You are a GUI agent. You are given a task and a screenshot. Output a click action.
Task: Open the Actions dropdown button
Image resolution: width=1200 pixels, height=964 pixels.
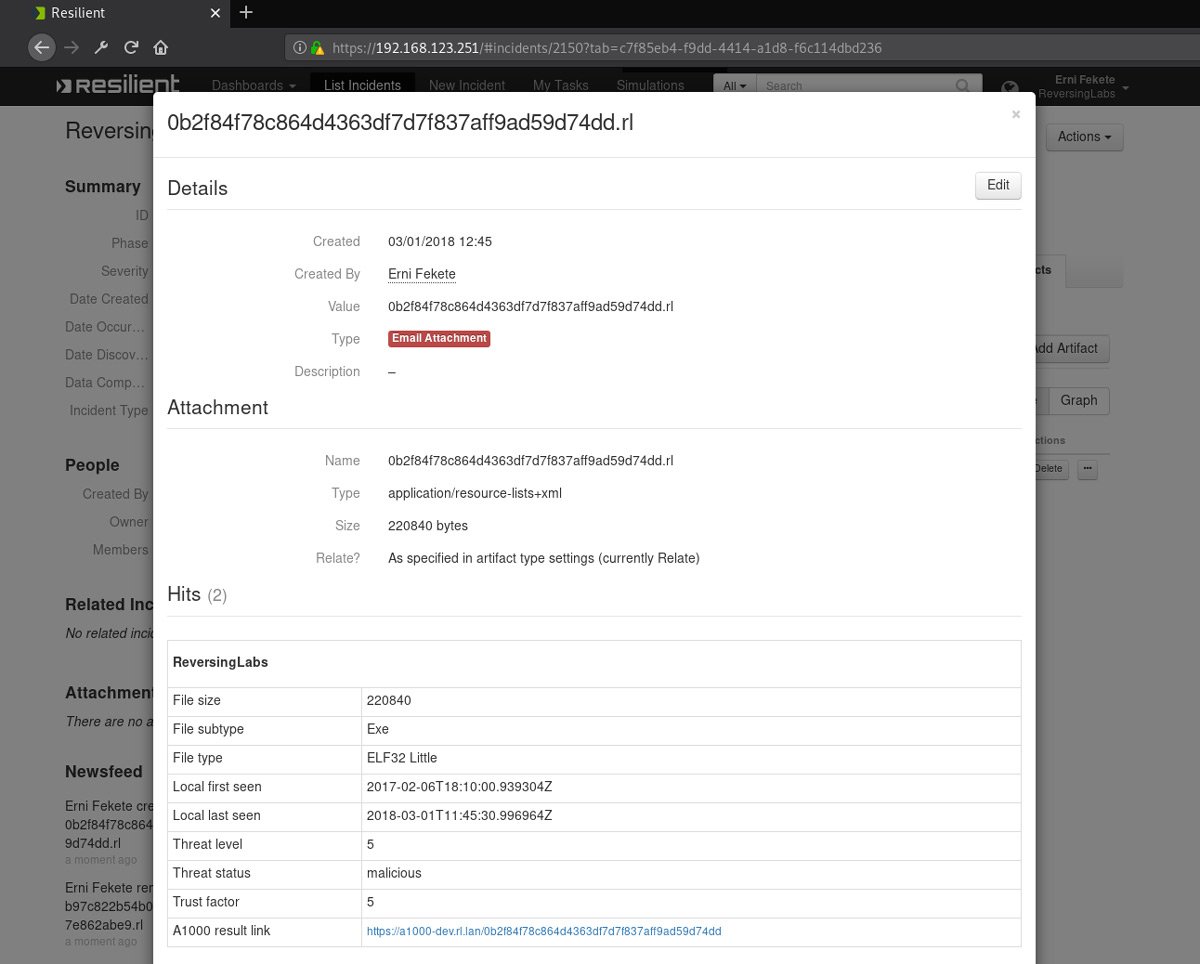(x=1084, y=137)
